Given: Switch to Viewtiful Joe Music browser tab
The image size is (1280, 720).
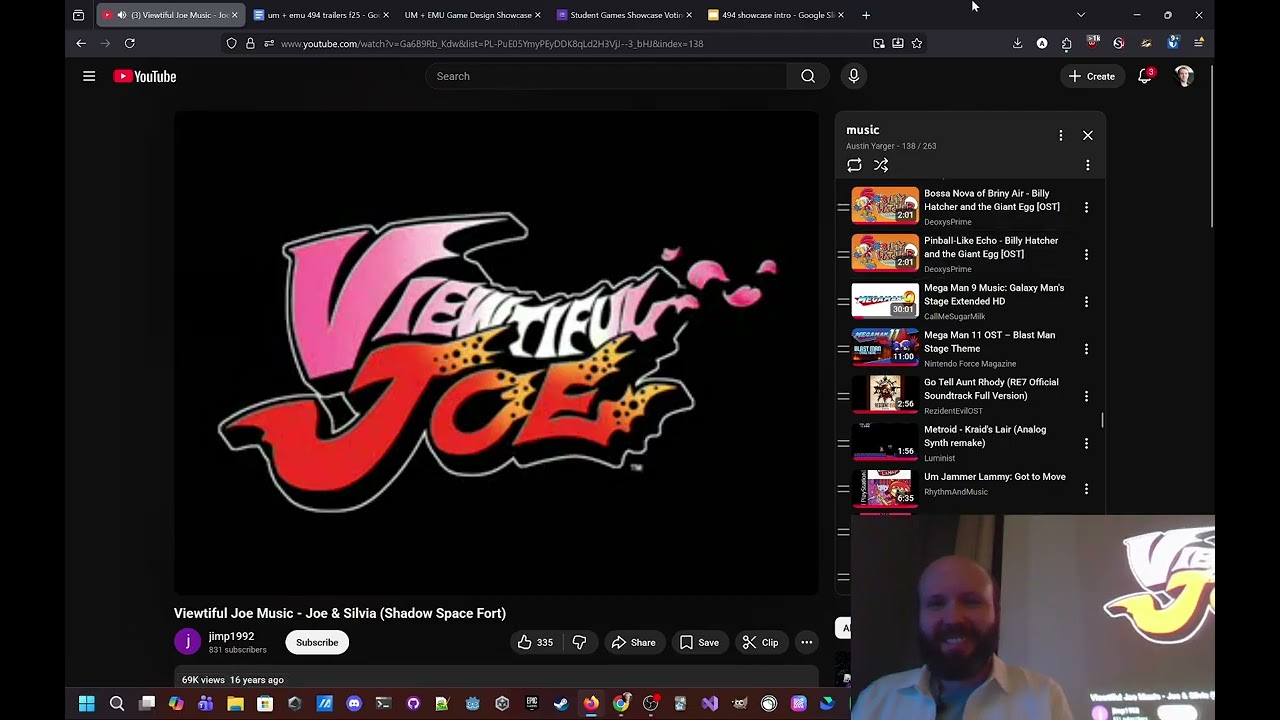Looking at the screenshot, I should pyautogui.click(x=170, y=15).
